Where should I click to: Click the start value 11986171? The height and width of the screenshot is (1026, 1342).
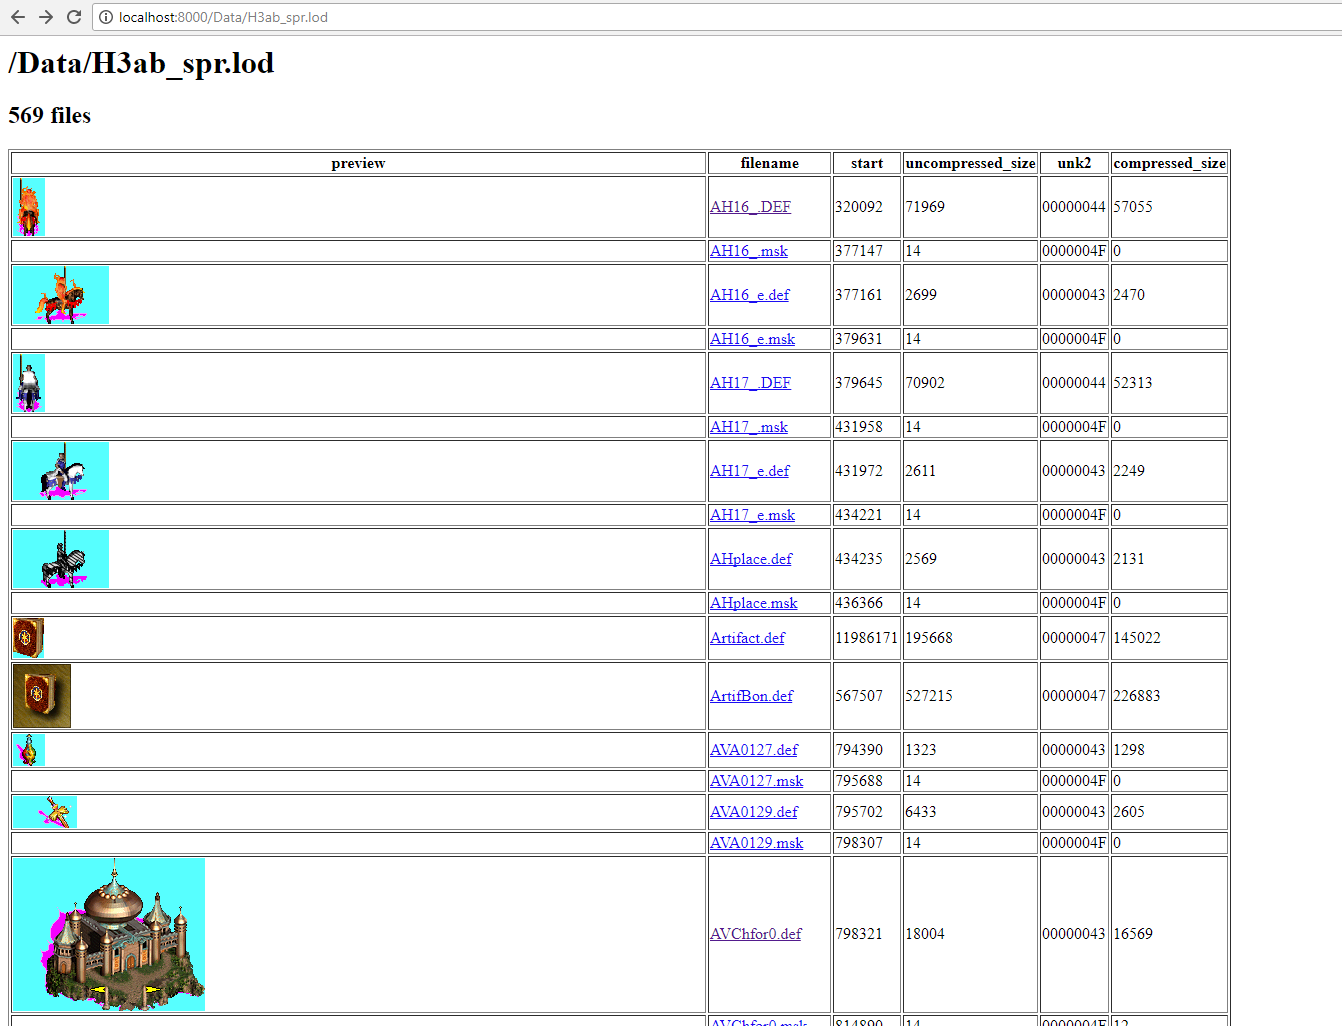tap(866, 638)
